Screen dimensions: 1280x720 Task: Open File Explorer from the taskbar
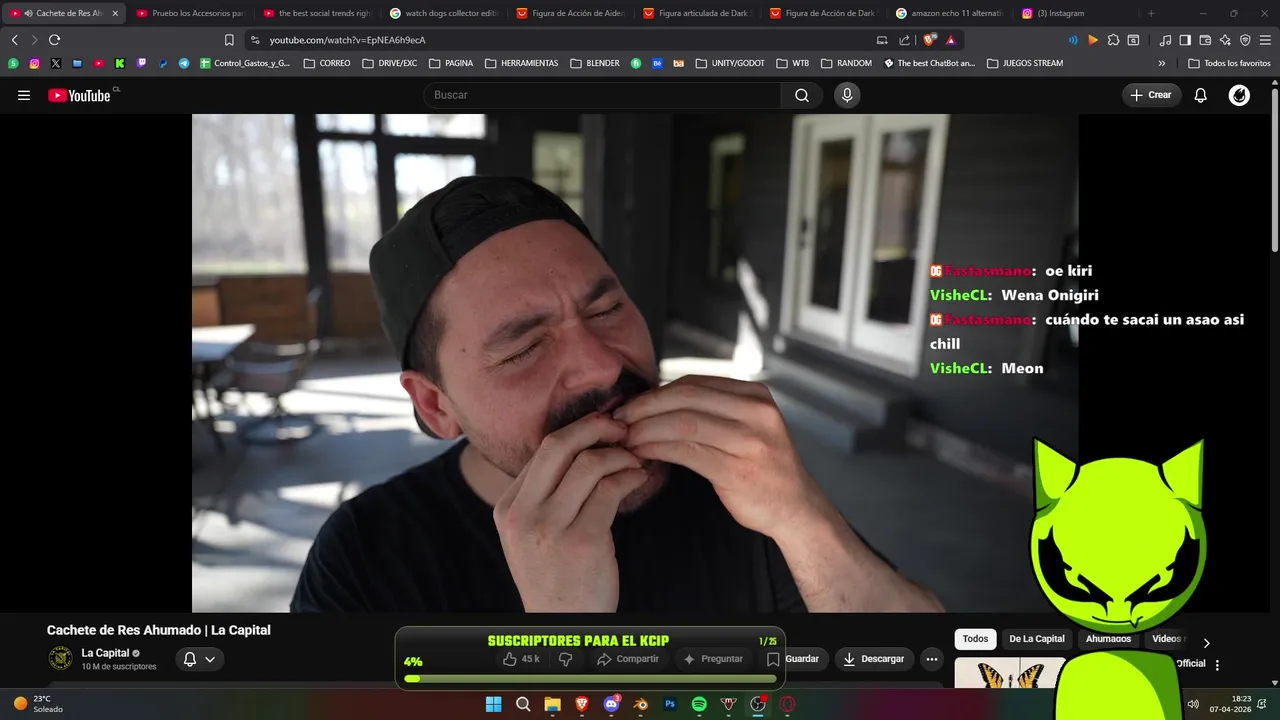[552, 704]
